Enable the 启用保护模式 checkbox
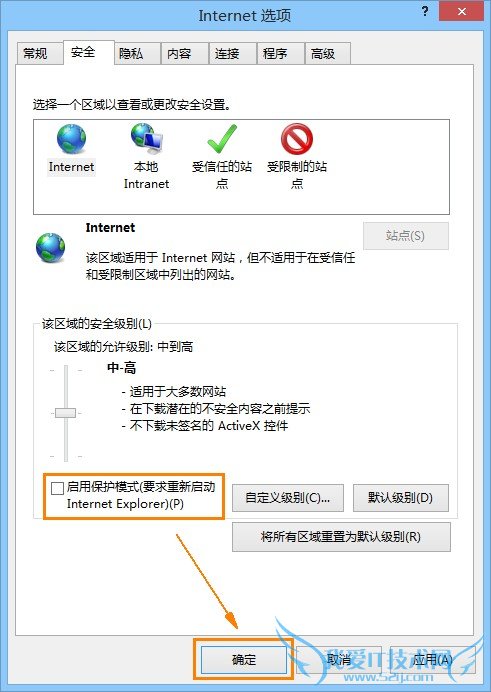Image resolution: width=491 pixels, height=692 pixels. pyautogui.click(x=57, y=489)
